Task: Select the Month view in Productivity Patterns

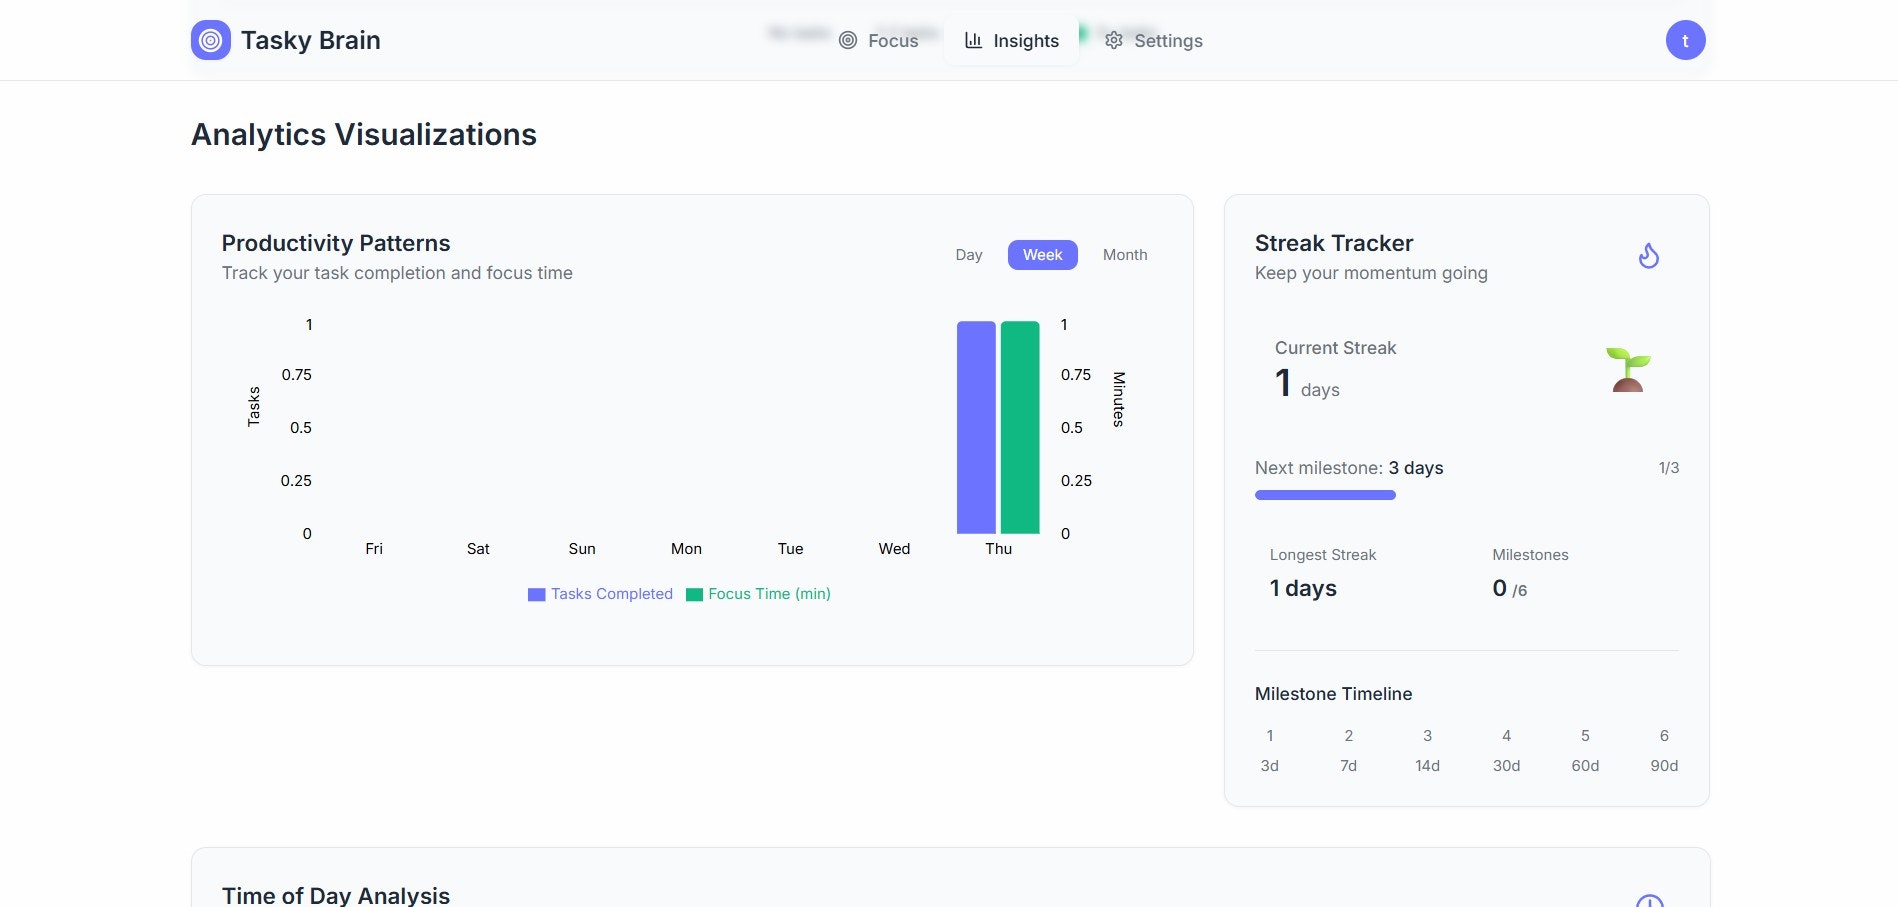Action: (1125, 255)
